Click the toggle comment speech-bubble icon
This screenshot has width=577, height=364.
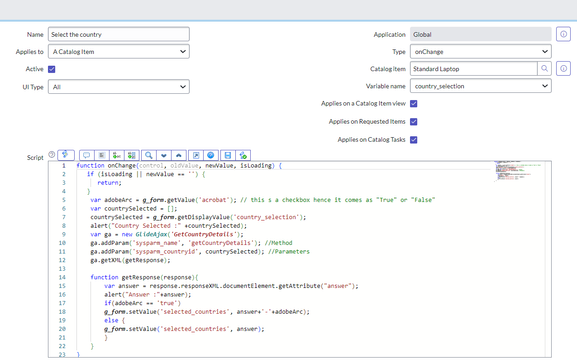pos(87,155)
